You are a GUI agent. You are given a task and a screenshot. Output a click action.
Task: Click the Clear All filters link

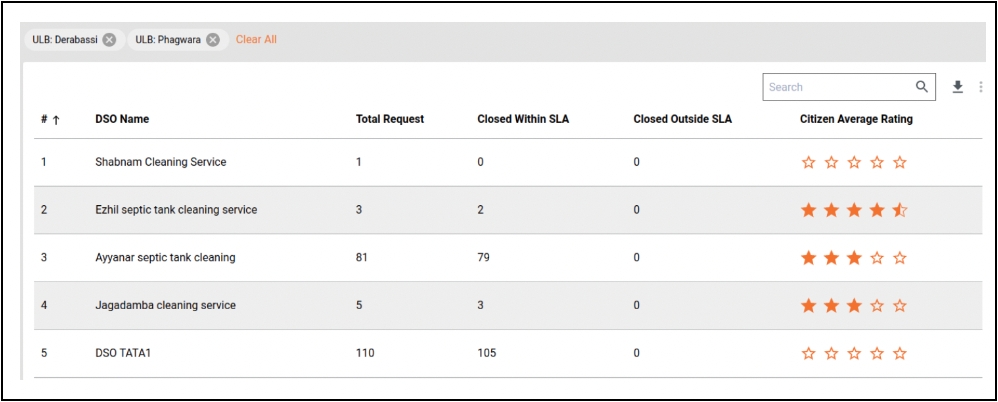coord(256,40)
